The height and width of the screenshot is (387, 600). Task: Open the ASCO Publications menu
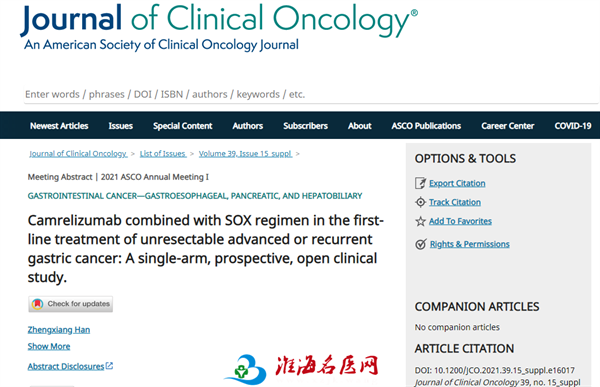pyautogui.click(x=426, y=126)
